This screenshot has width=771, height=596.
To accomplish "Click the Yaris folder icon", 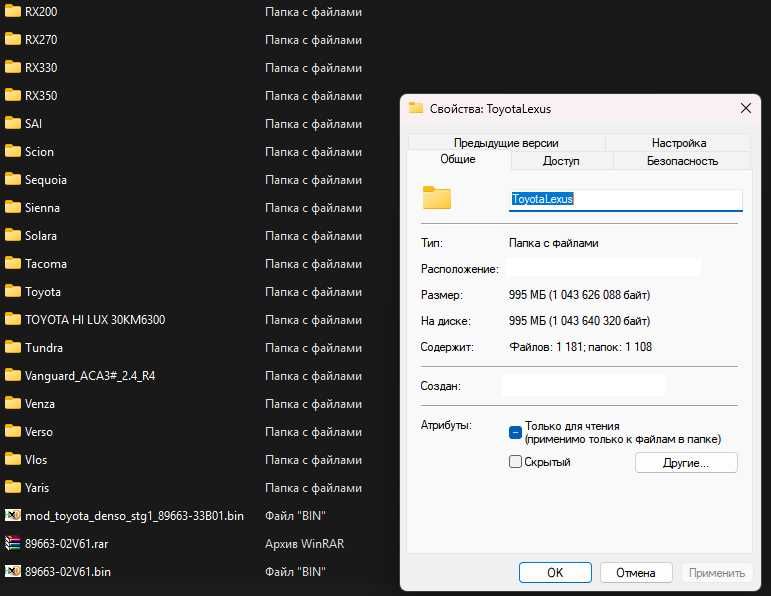I will coord(13,487).
